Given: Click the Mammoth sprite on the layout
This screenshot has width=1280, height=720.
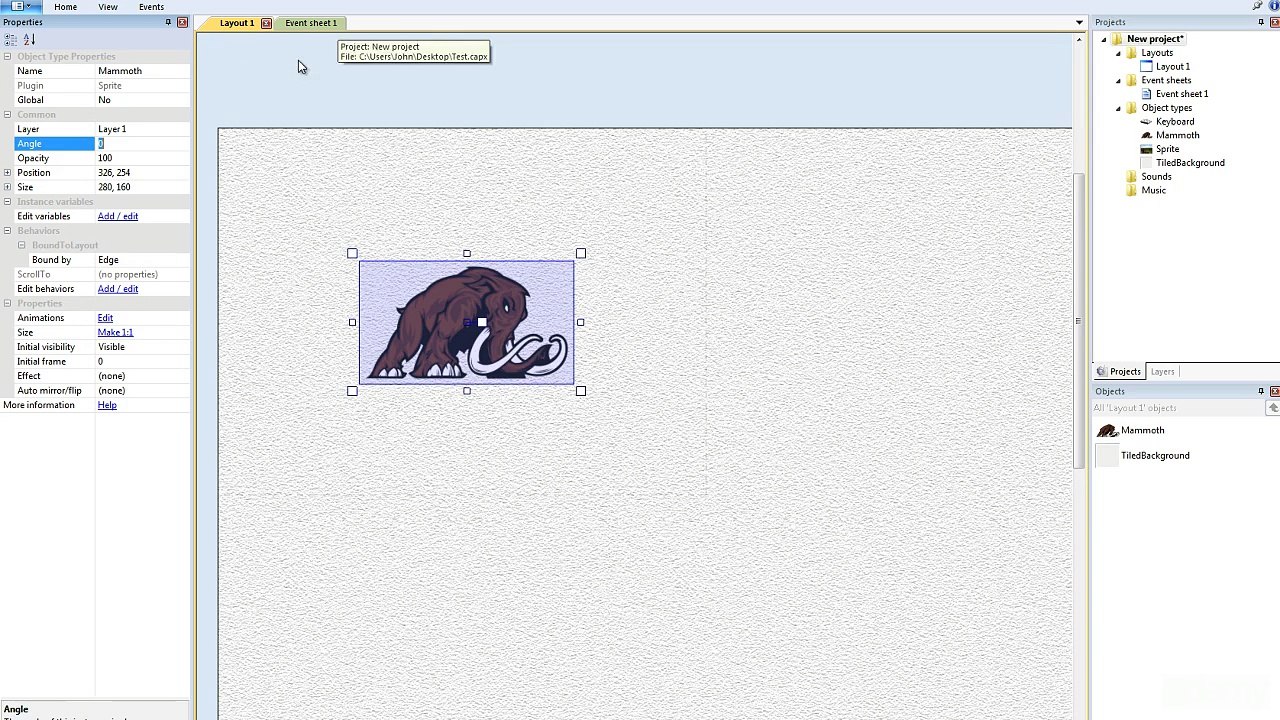Looking at the screenshot, I should (x=467, y=322).
